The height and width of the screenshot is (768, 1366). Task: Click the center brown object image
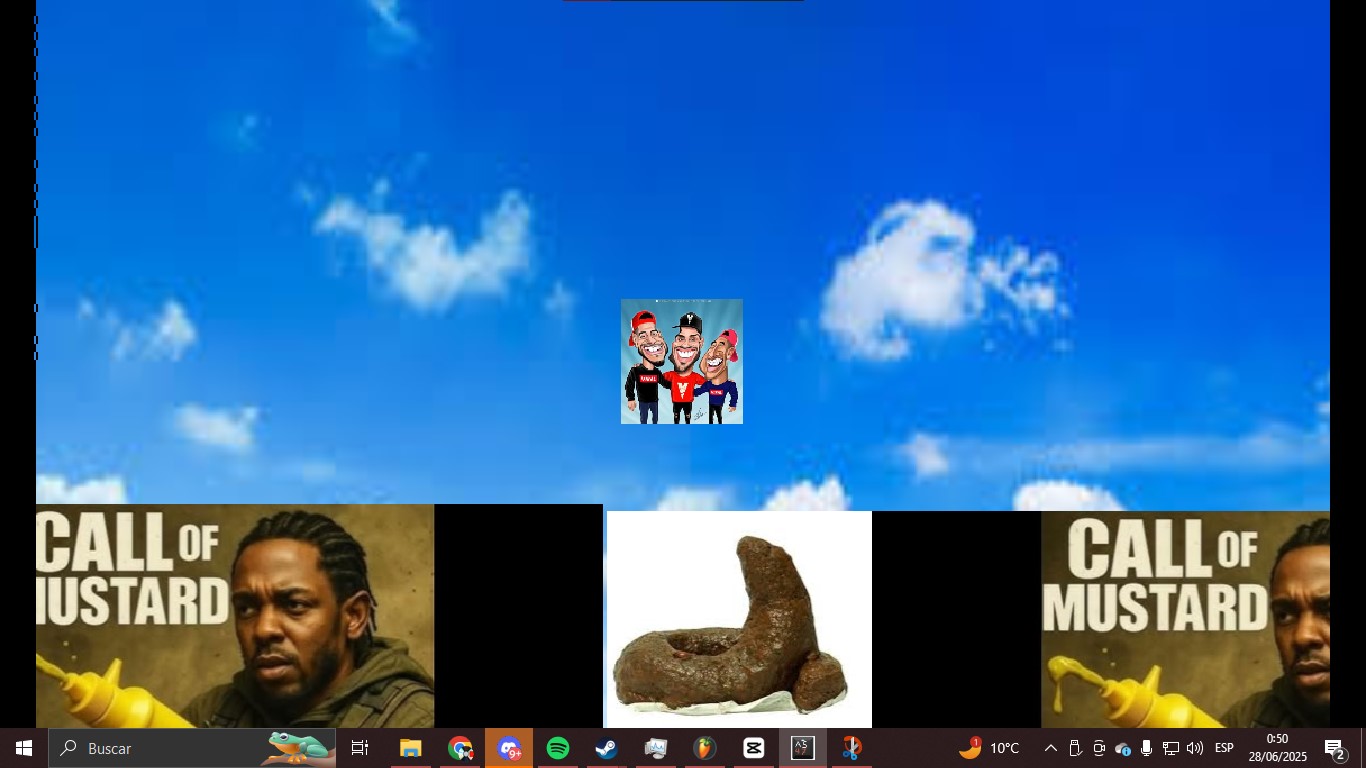[739, 619]
